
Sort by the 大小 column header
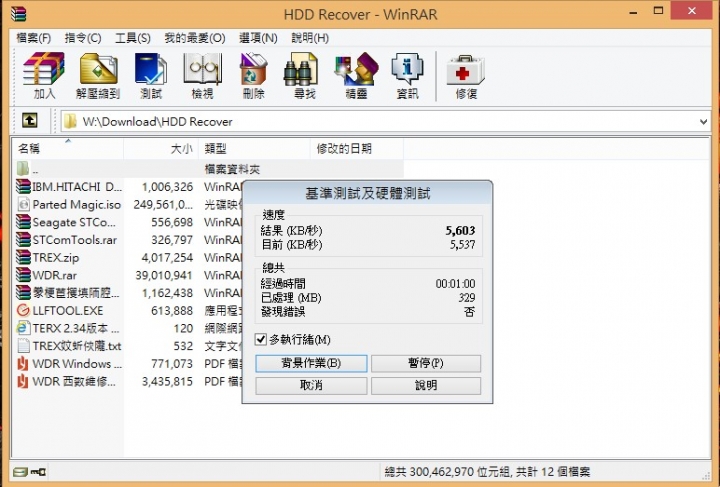pos(161,149)
